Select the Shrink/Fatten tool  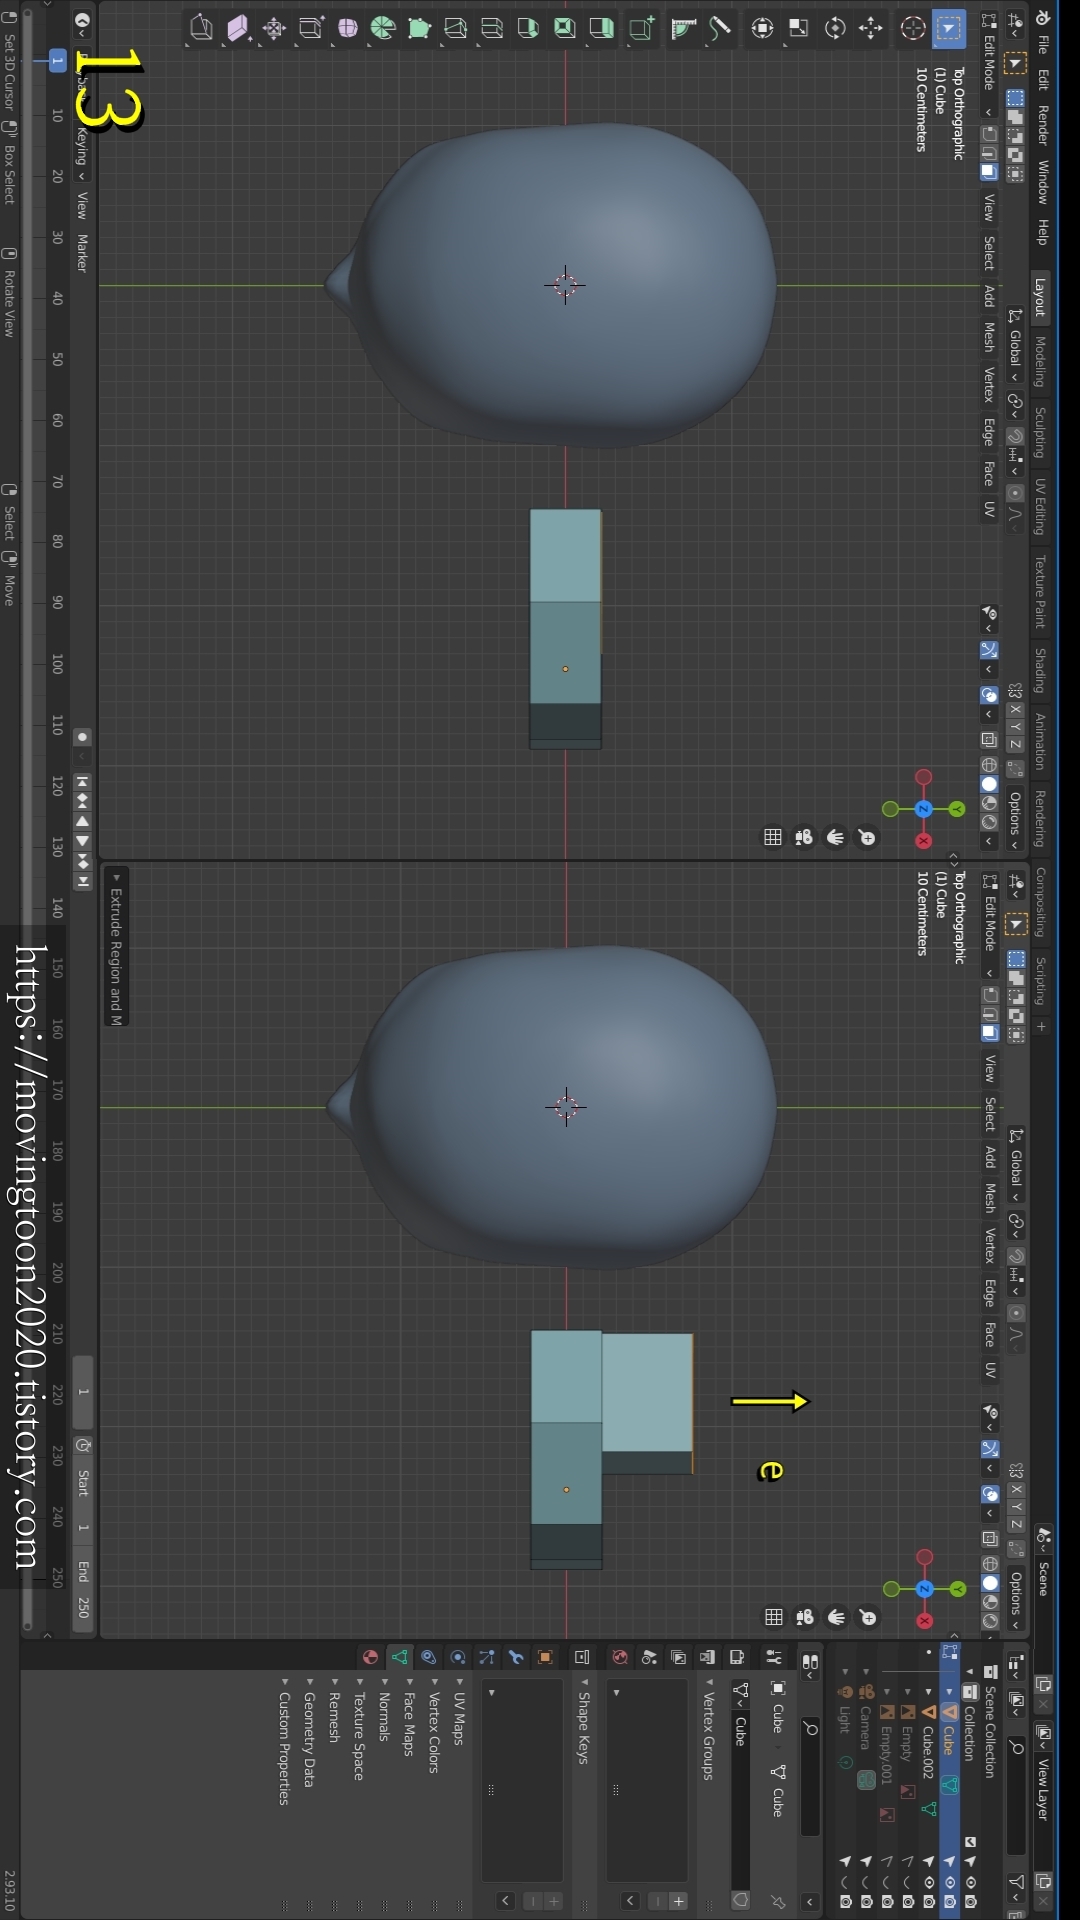tap(274, 29)
